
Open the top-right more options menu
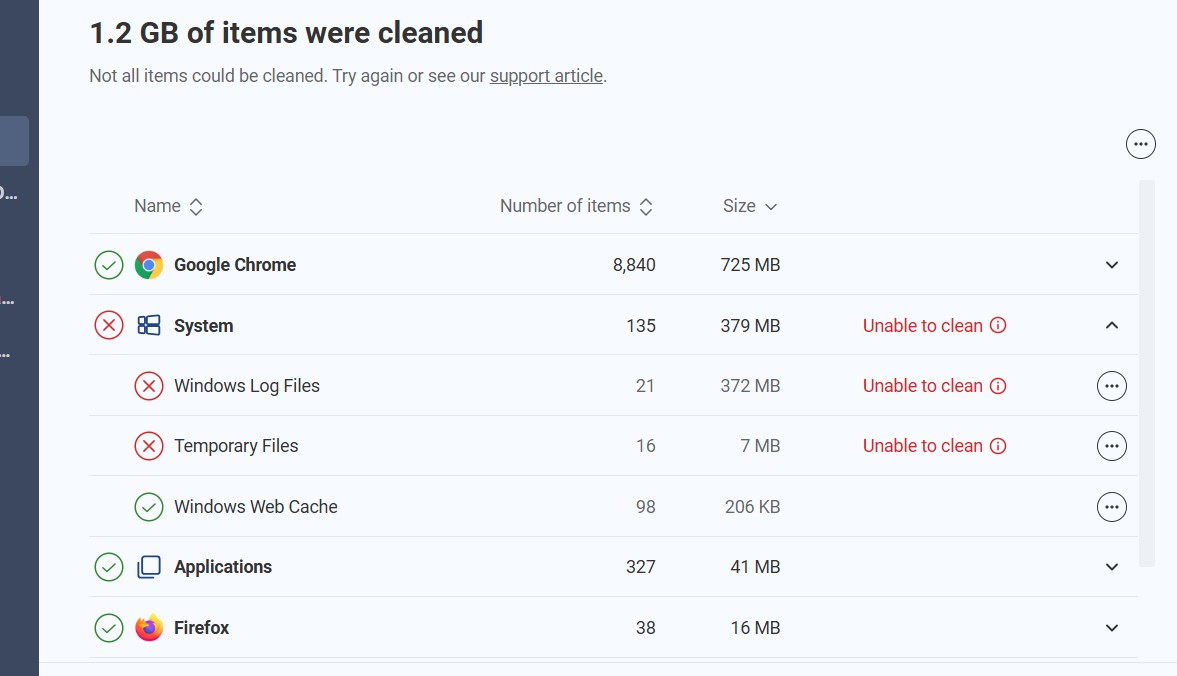tap(1140, 144)
